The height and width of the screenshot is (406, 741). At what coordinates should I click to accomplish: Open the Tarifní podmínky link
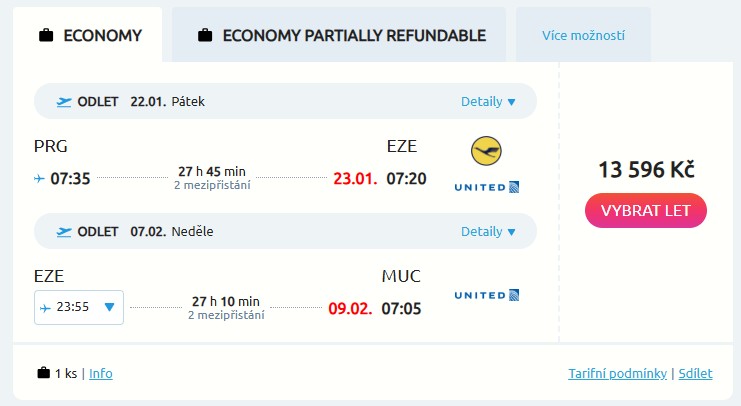coord(617,374)
